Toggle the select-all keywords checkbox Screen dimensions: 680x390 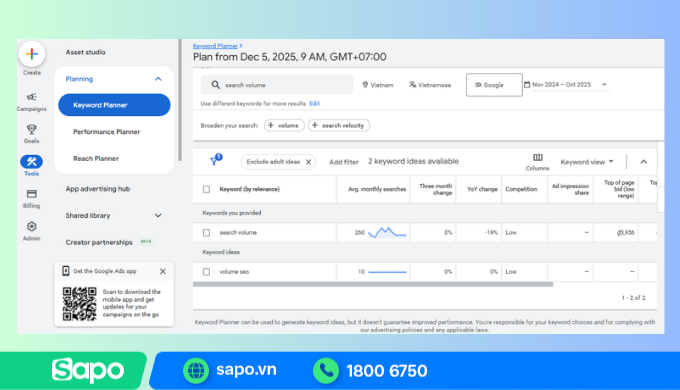click(x=206, y=189)
